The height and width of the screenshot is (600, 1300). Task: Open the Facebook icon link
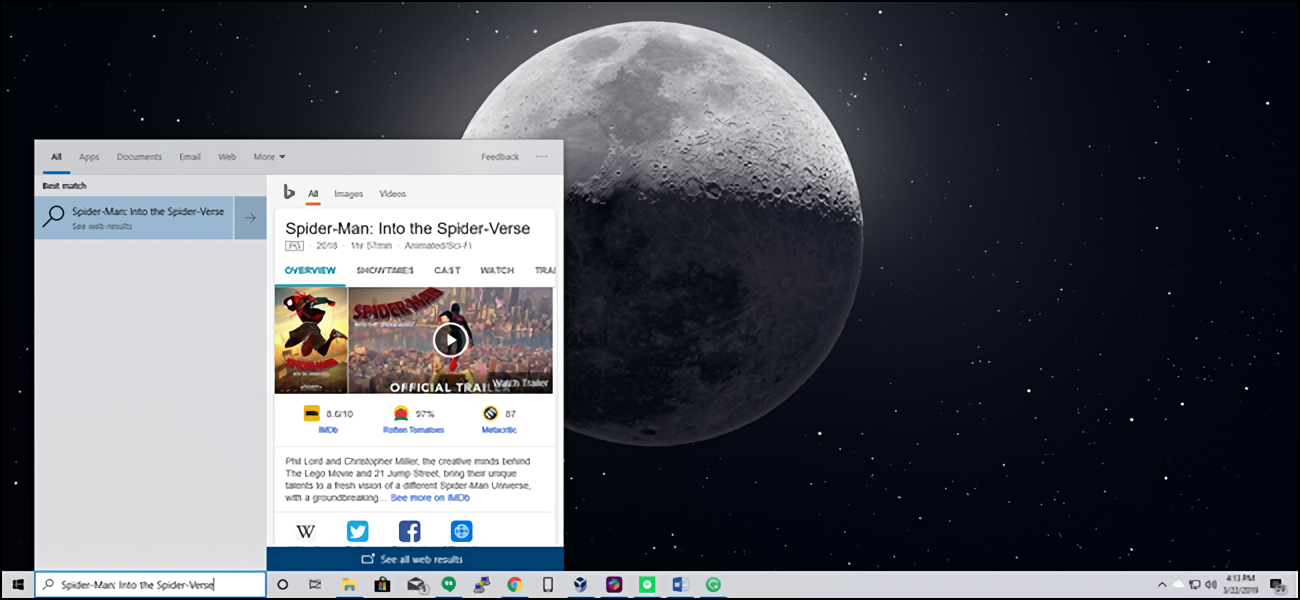409,531
